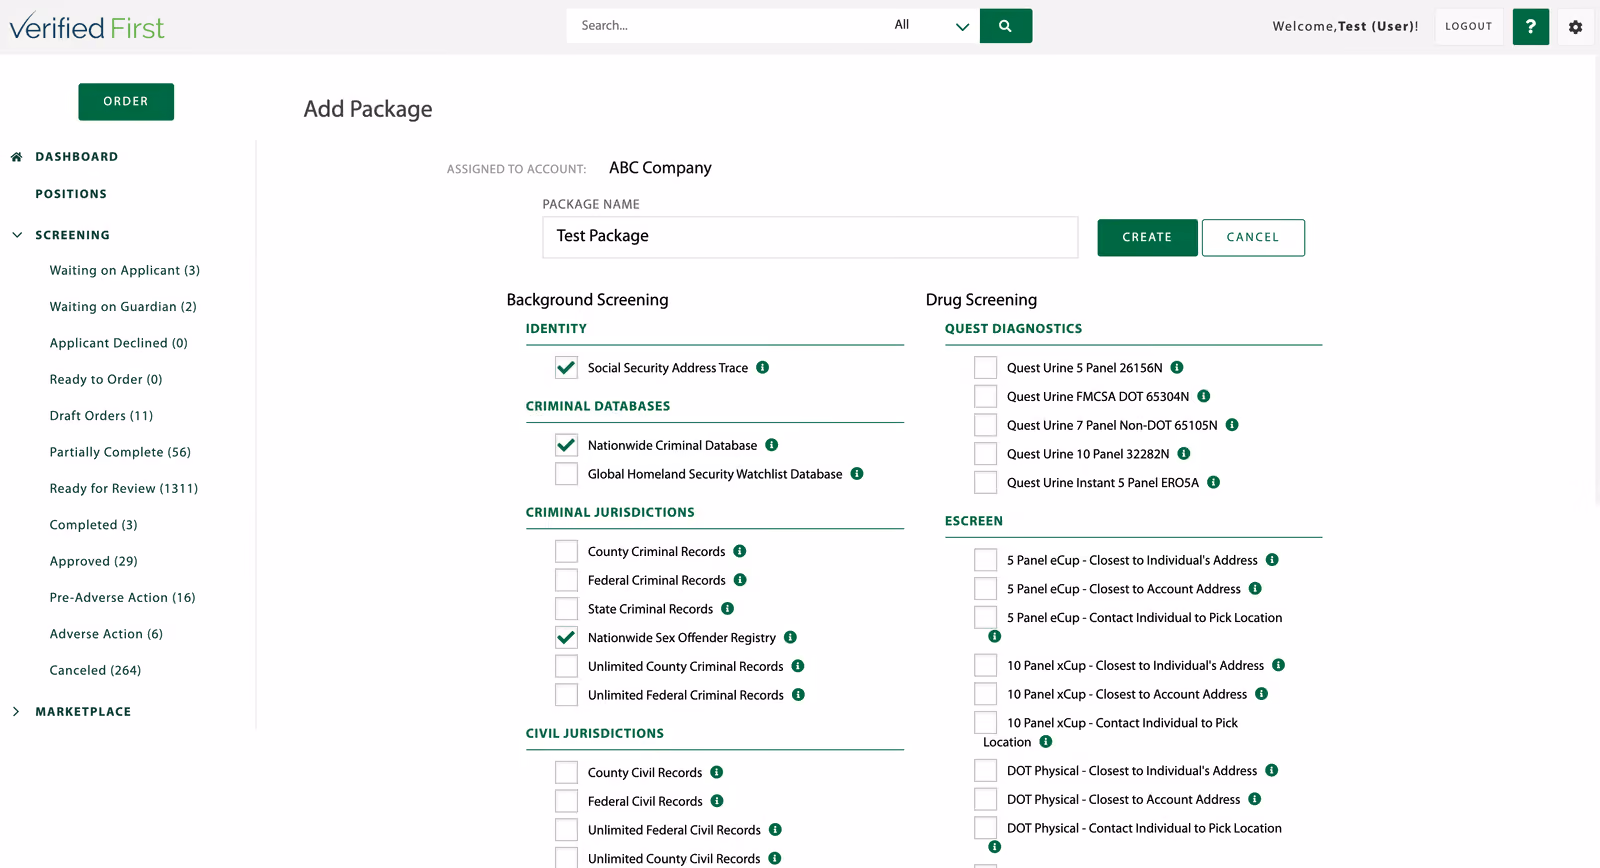The height and width of the screenshot is (868, 1600).
Task: Click info icon for Quest Urine 10 Panel 32282N
Action: pos(1184,453)
